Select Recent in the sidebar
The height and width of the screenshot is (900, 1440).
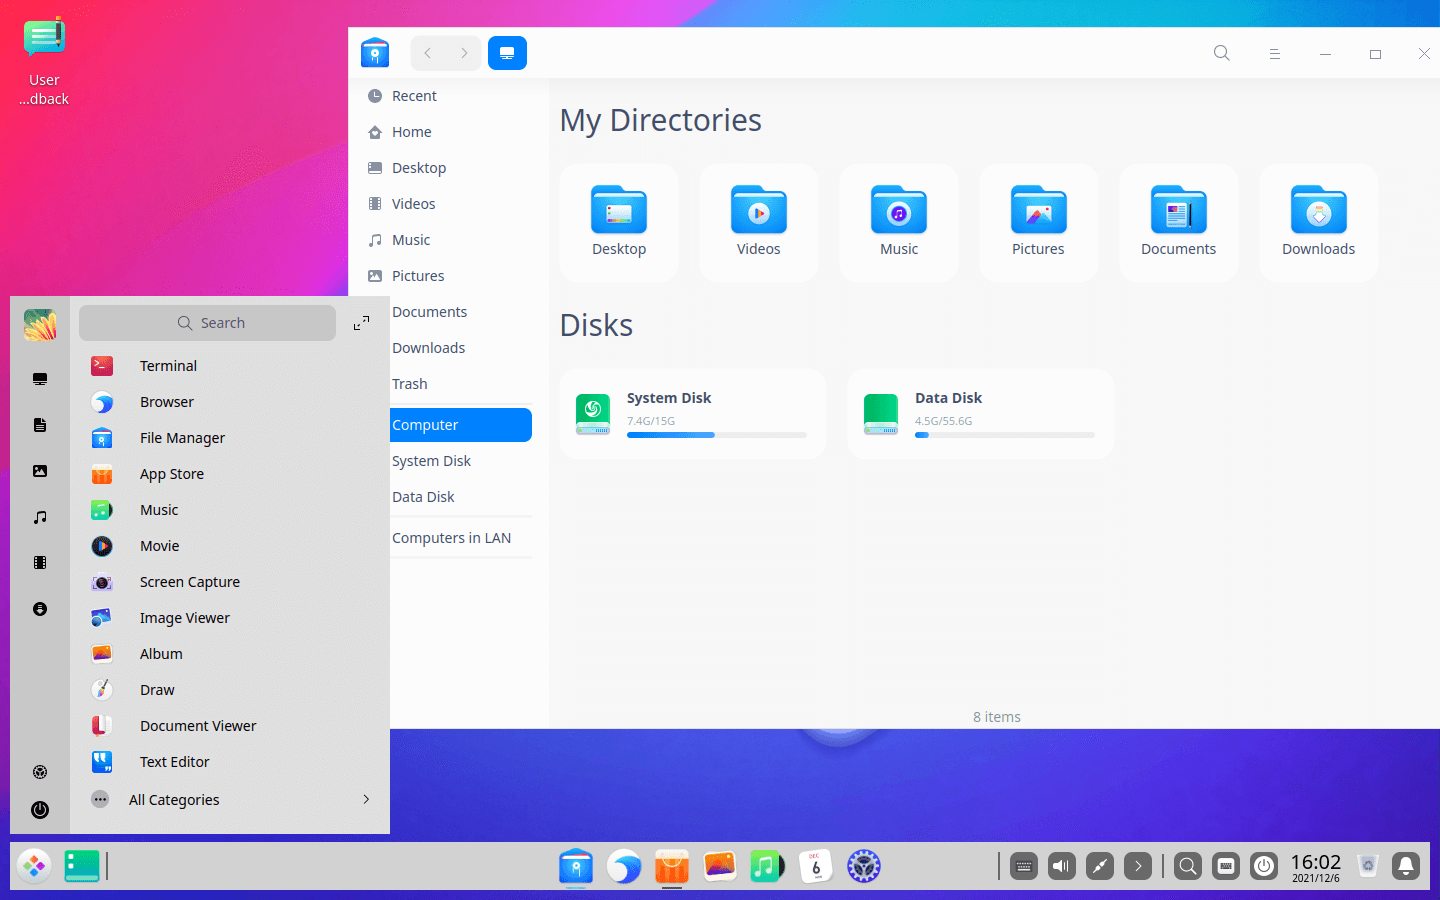pos(414,96)
